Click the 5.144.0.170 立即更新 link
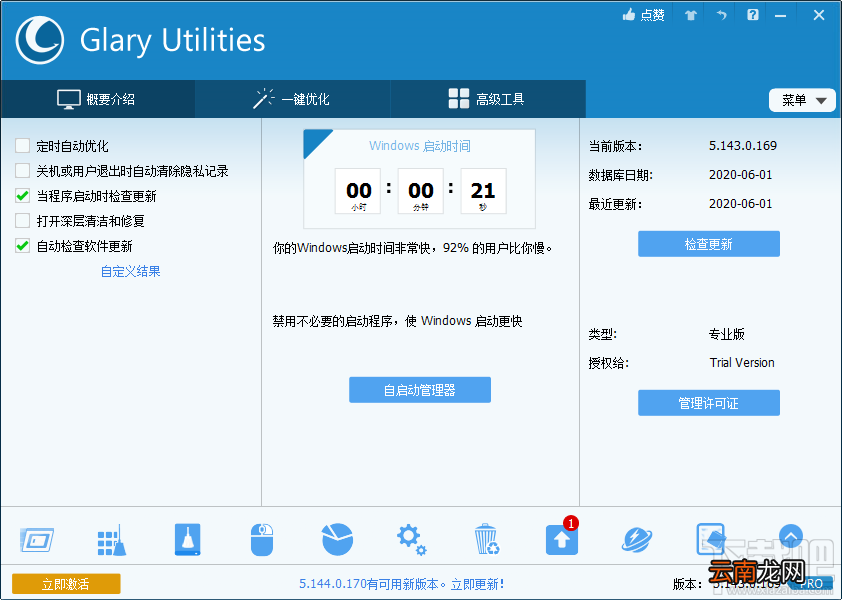This screenshot has height=600, width=842. (x=402, y=584)
